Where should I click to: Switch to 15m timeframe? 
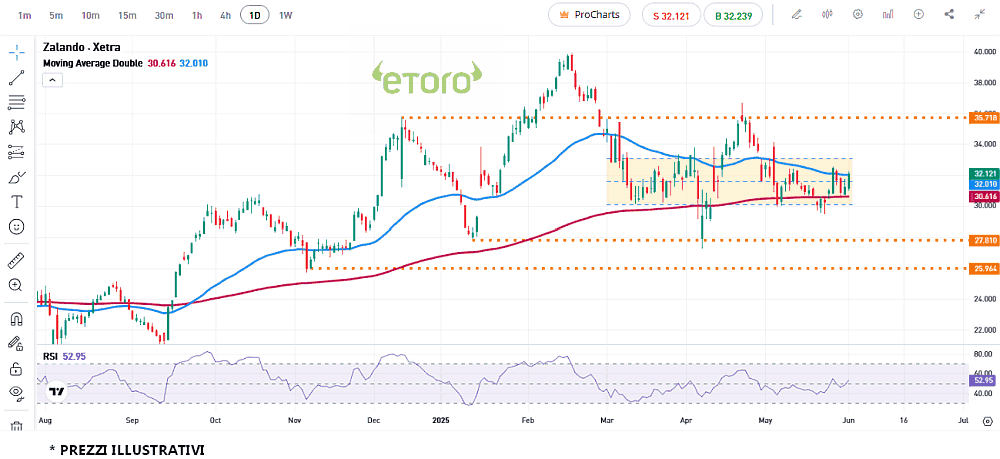tap(127, 15)
